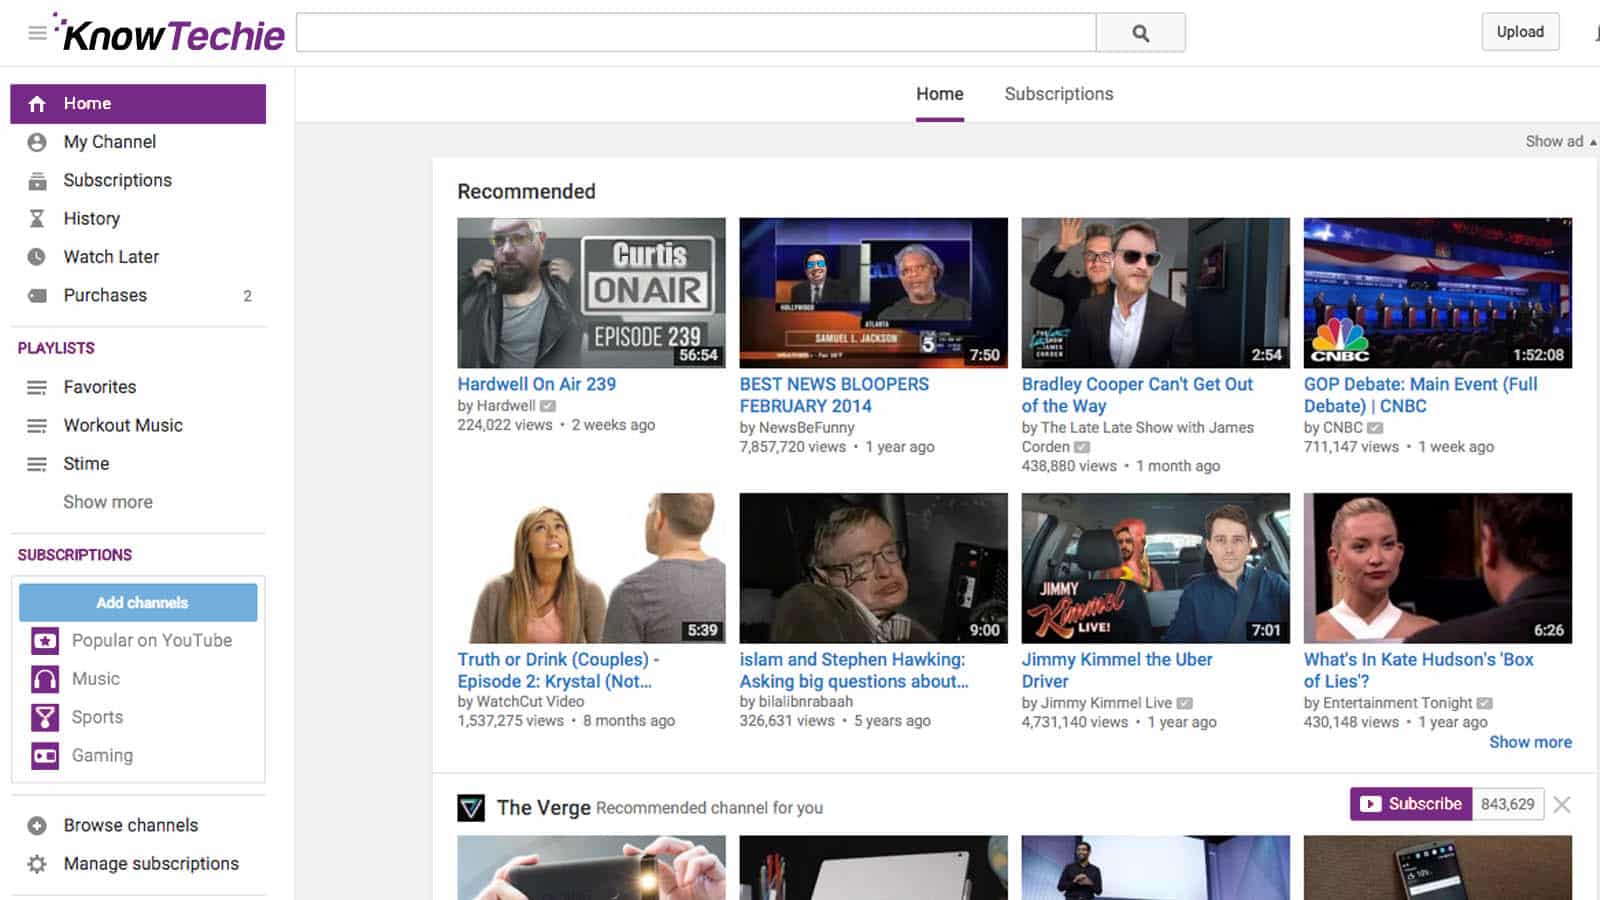Image resolution: width=1600 pixels, height=900 pixels.
Task: Click in the search input field
Action: (x=696, y=33)
